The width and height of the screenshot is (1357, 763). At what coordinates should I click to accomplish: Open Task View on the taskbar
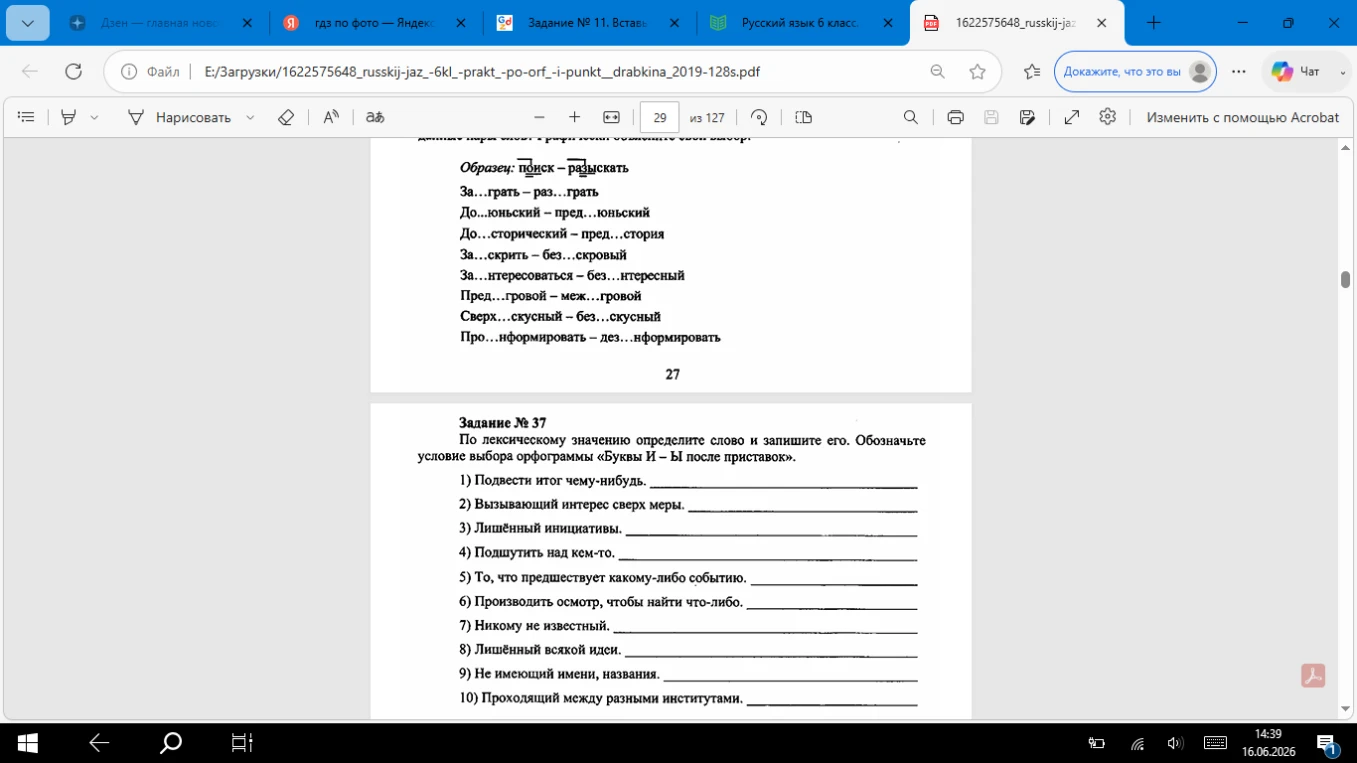242,743
